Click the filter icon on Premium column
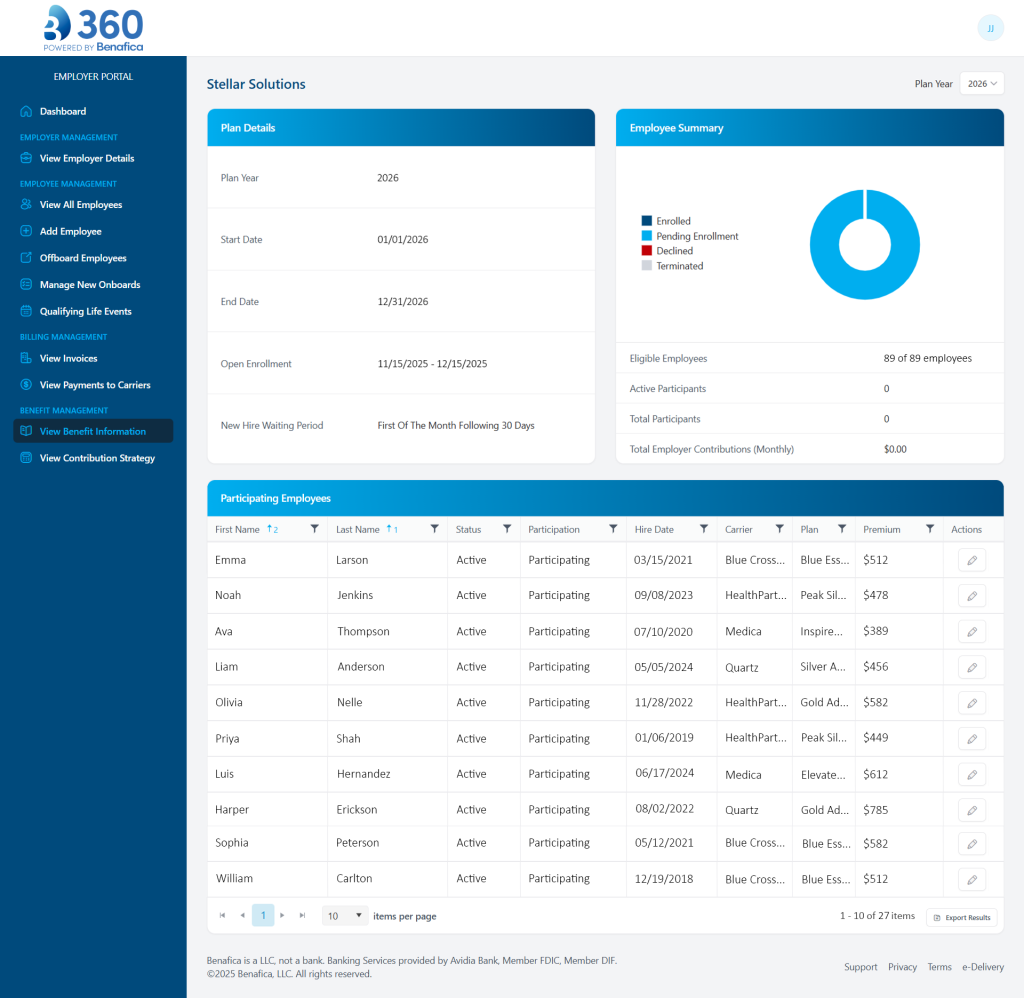The height and width of the screenshot is (998, 1024). click(x=930, y=529)
